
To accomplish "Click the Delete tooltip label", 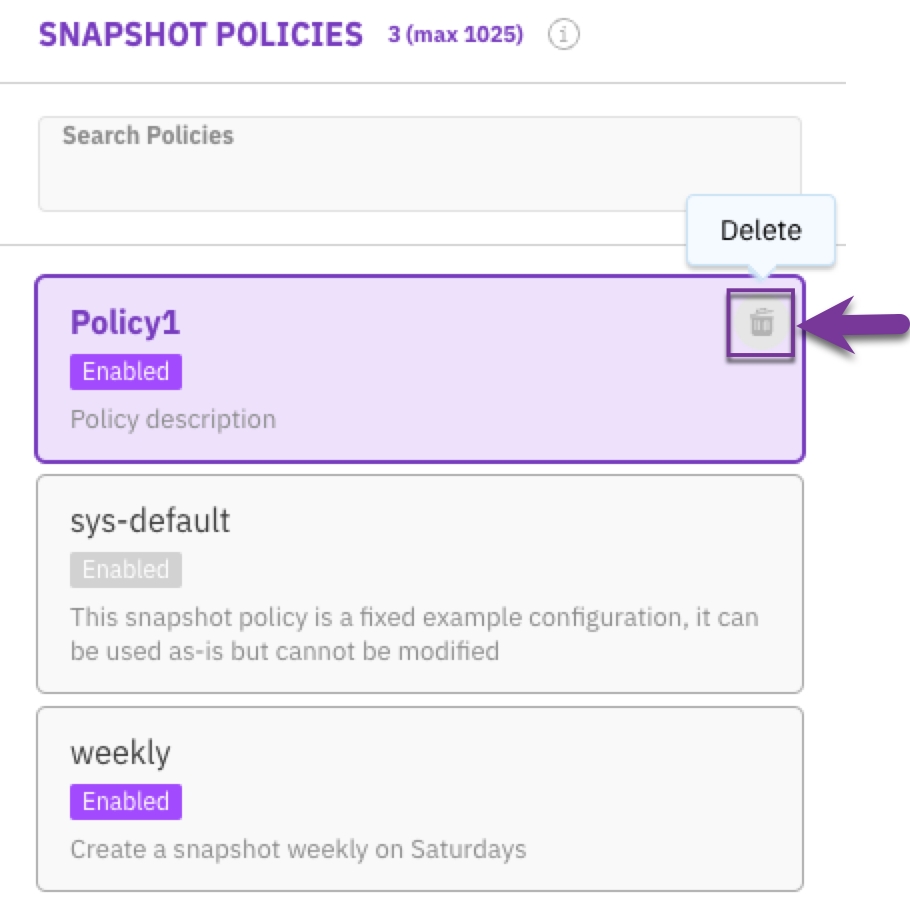I will [761, 230].
